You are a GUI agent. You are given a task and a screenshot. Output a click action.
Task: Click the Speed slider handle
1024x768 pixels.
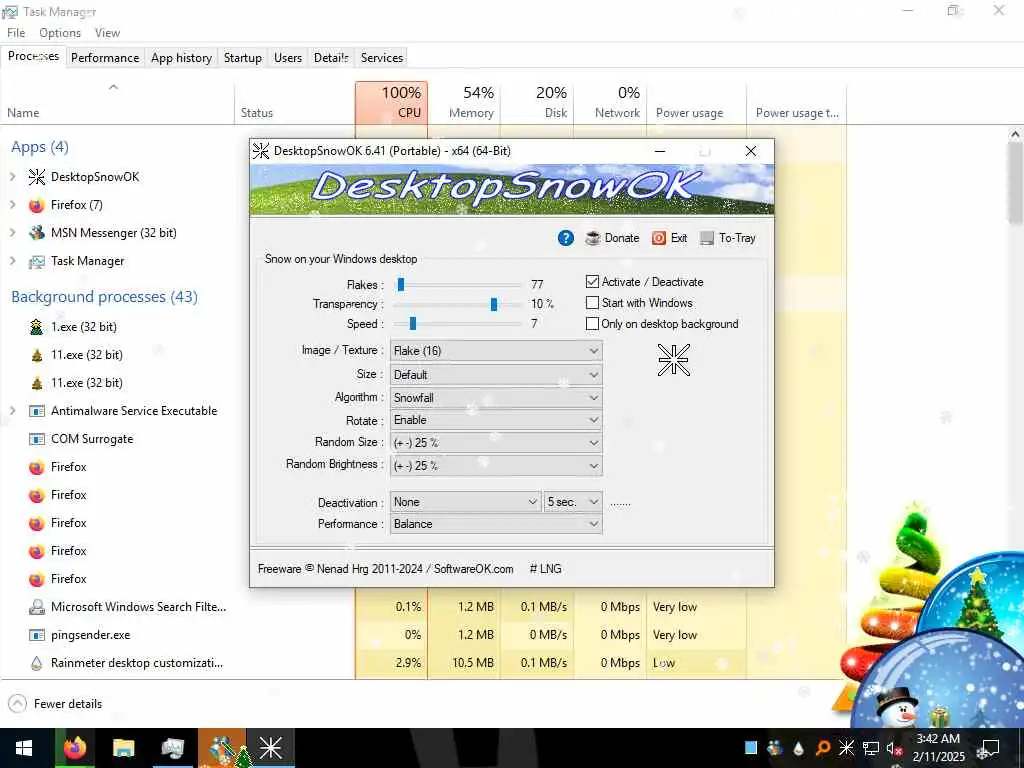pos(413,324)
